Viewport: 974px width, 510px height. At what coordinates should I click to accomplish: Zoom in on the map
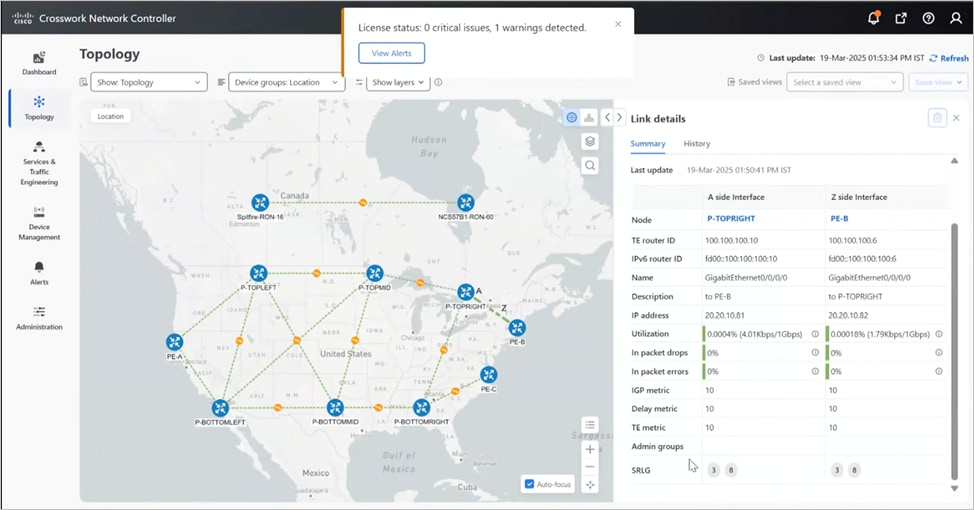tap(590, 449)
